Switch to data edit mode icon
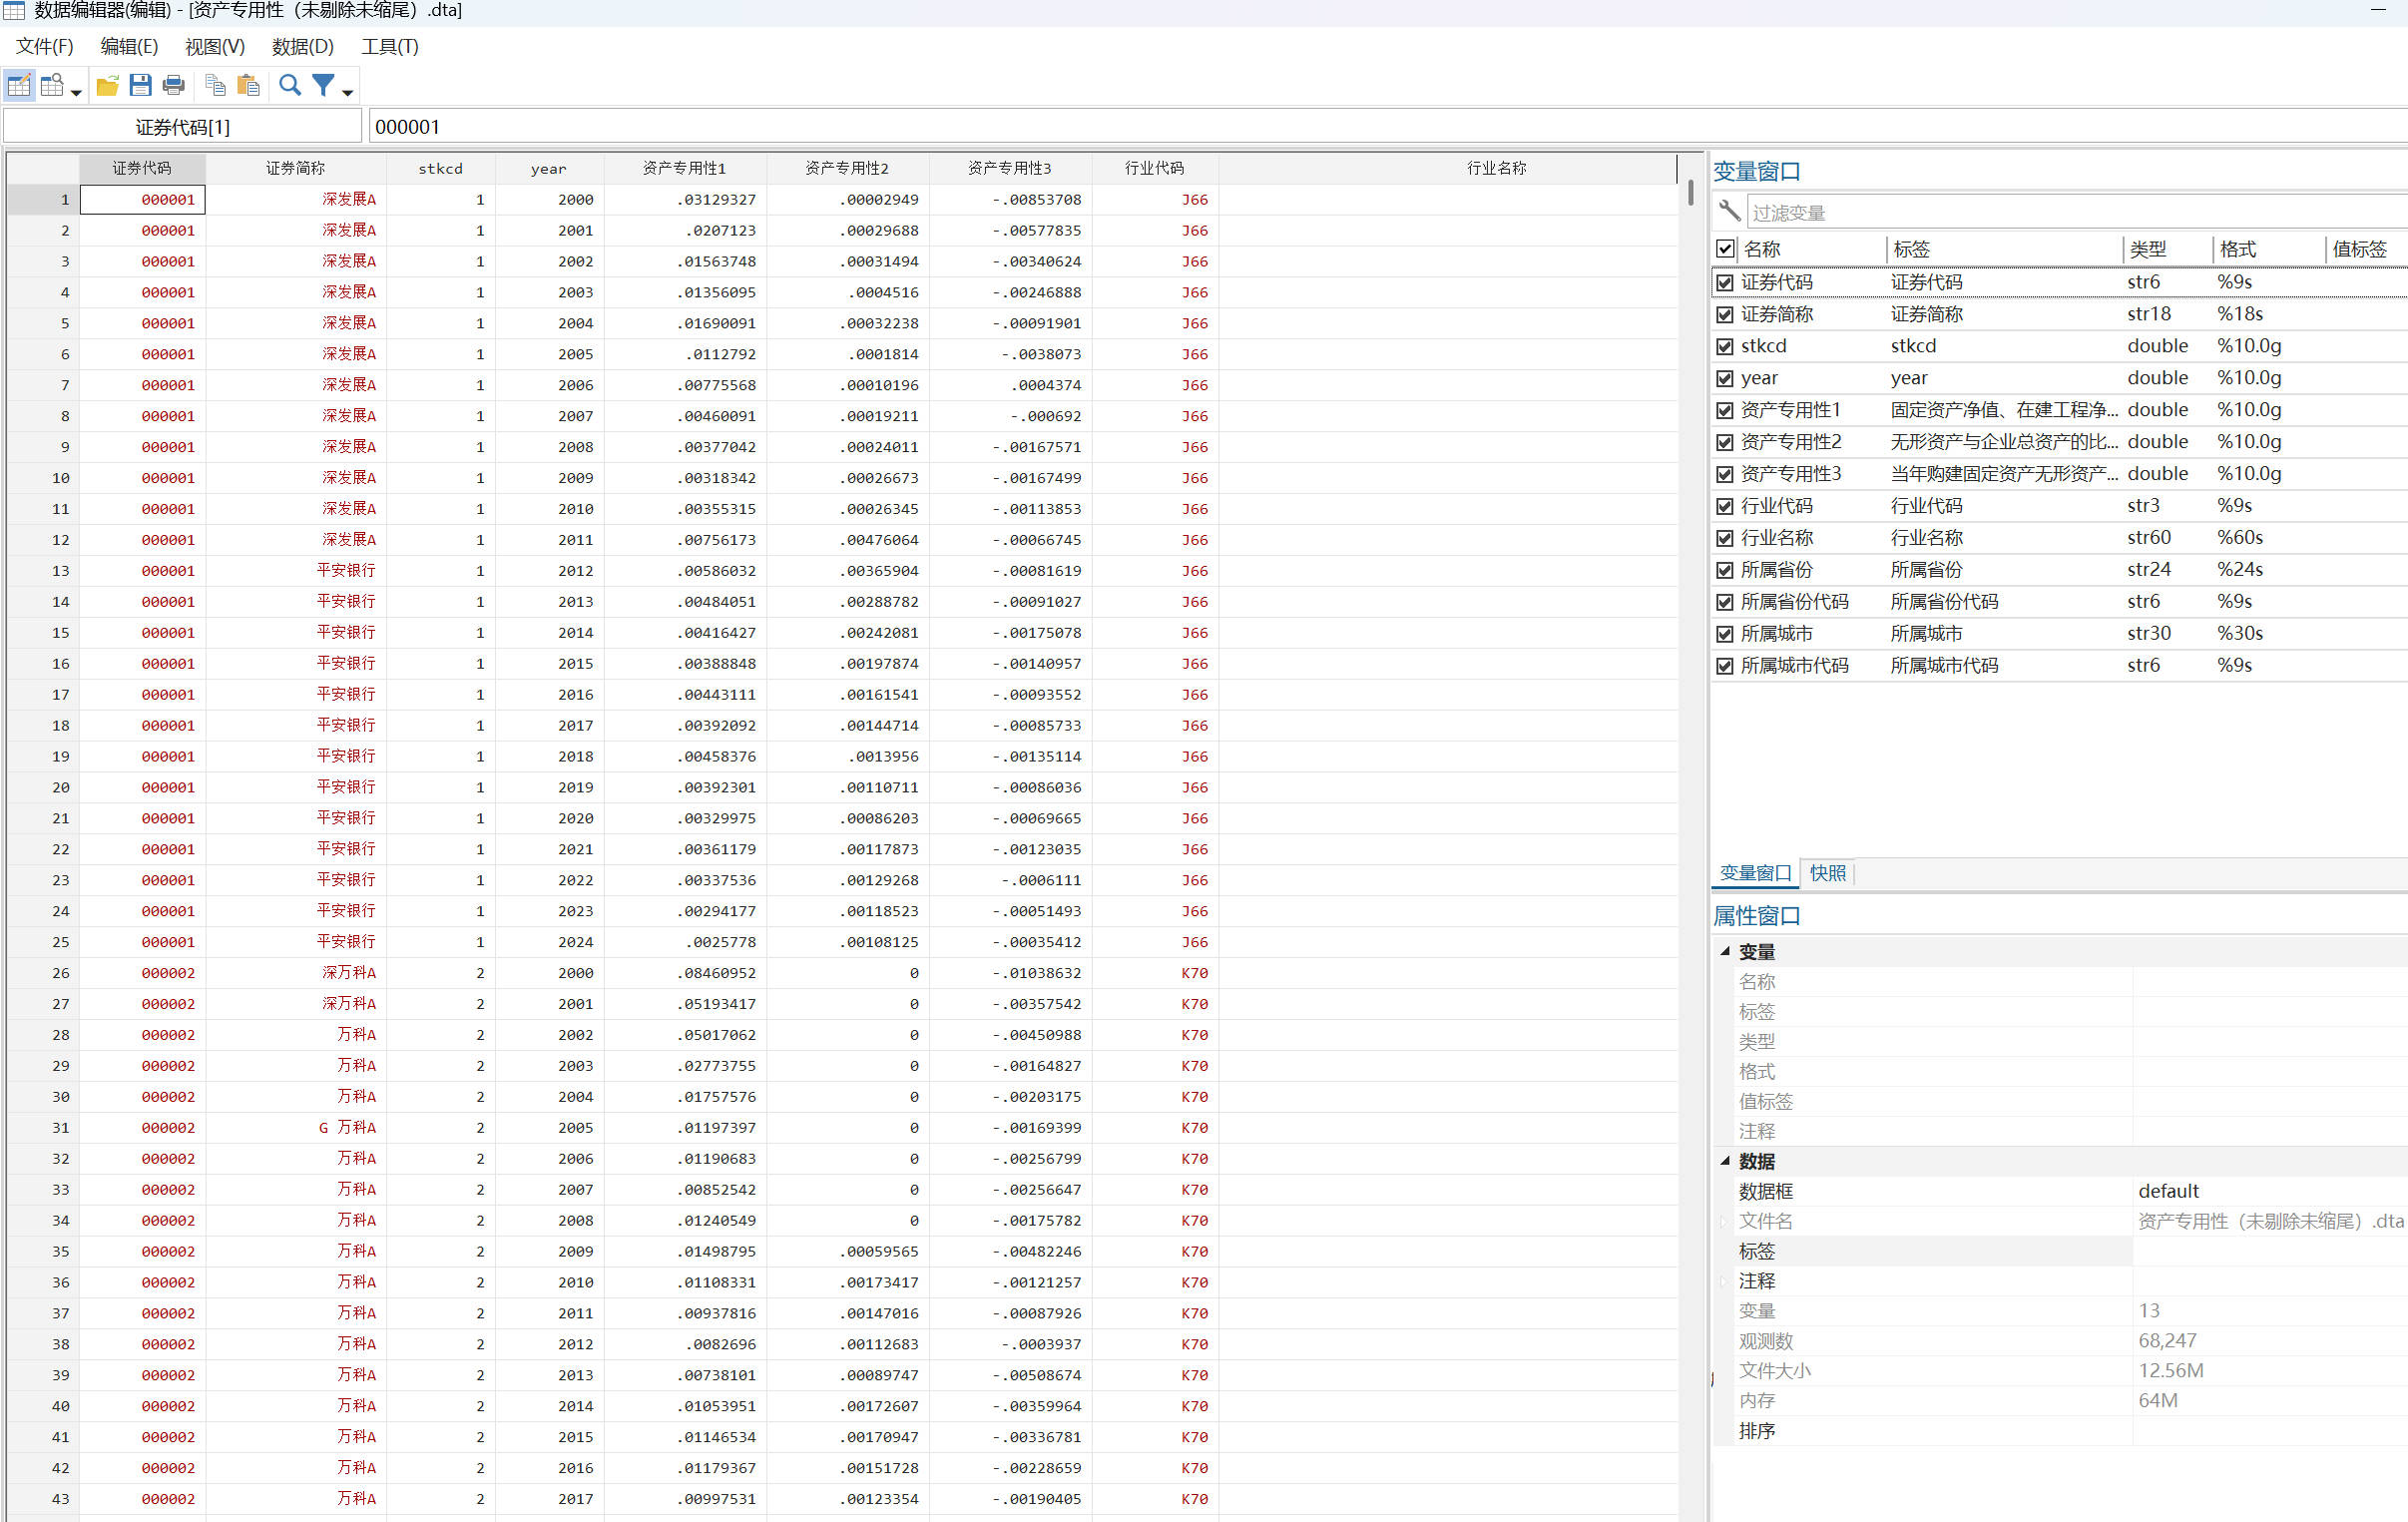Screen dimensions: 2408x1522 [x=19, y=86]
